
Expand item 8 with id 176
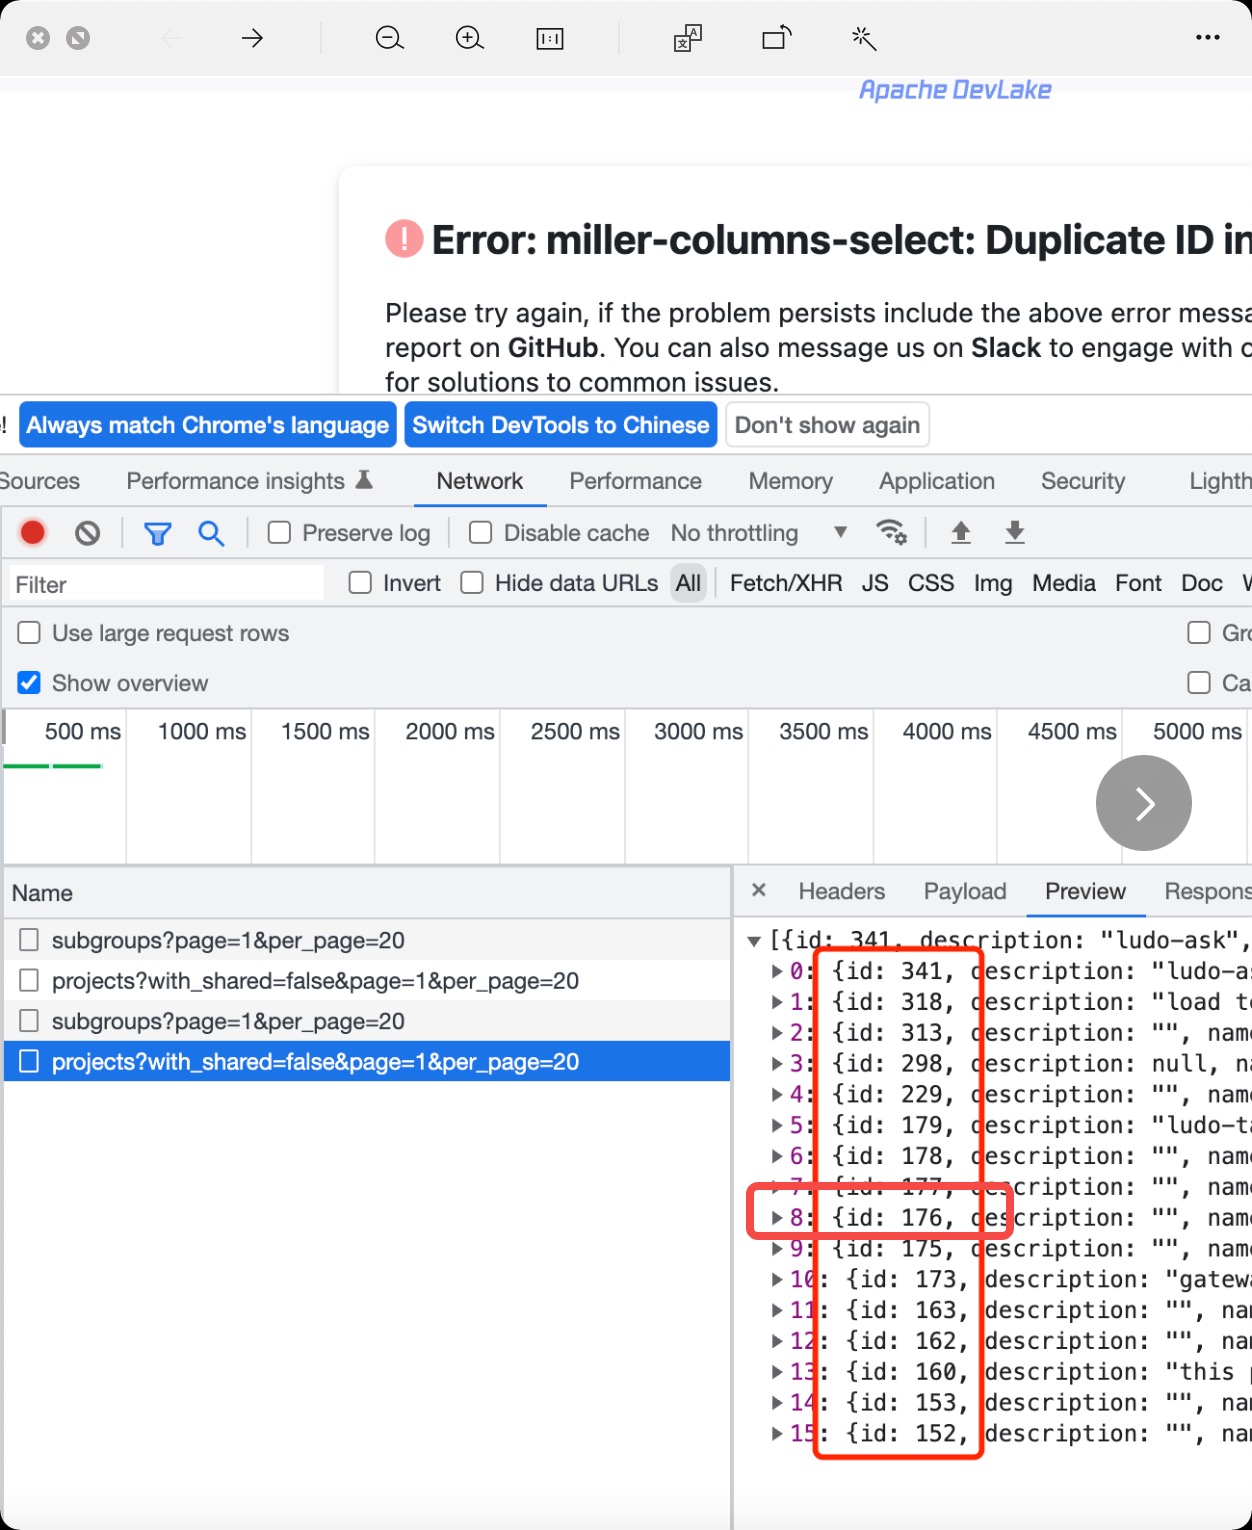click(777, 1218)
